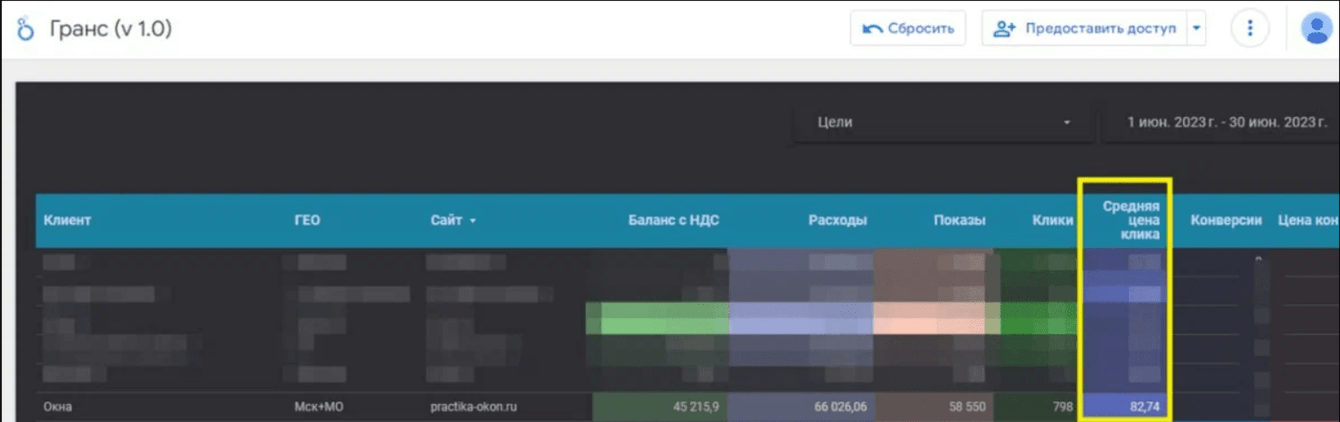
Task: Click the Показы column header
Action: coord(960,220)
